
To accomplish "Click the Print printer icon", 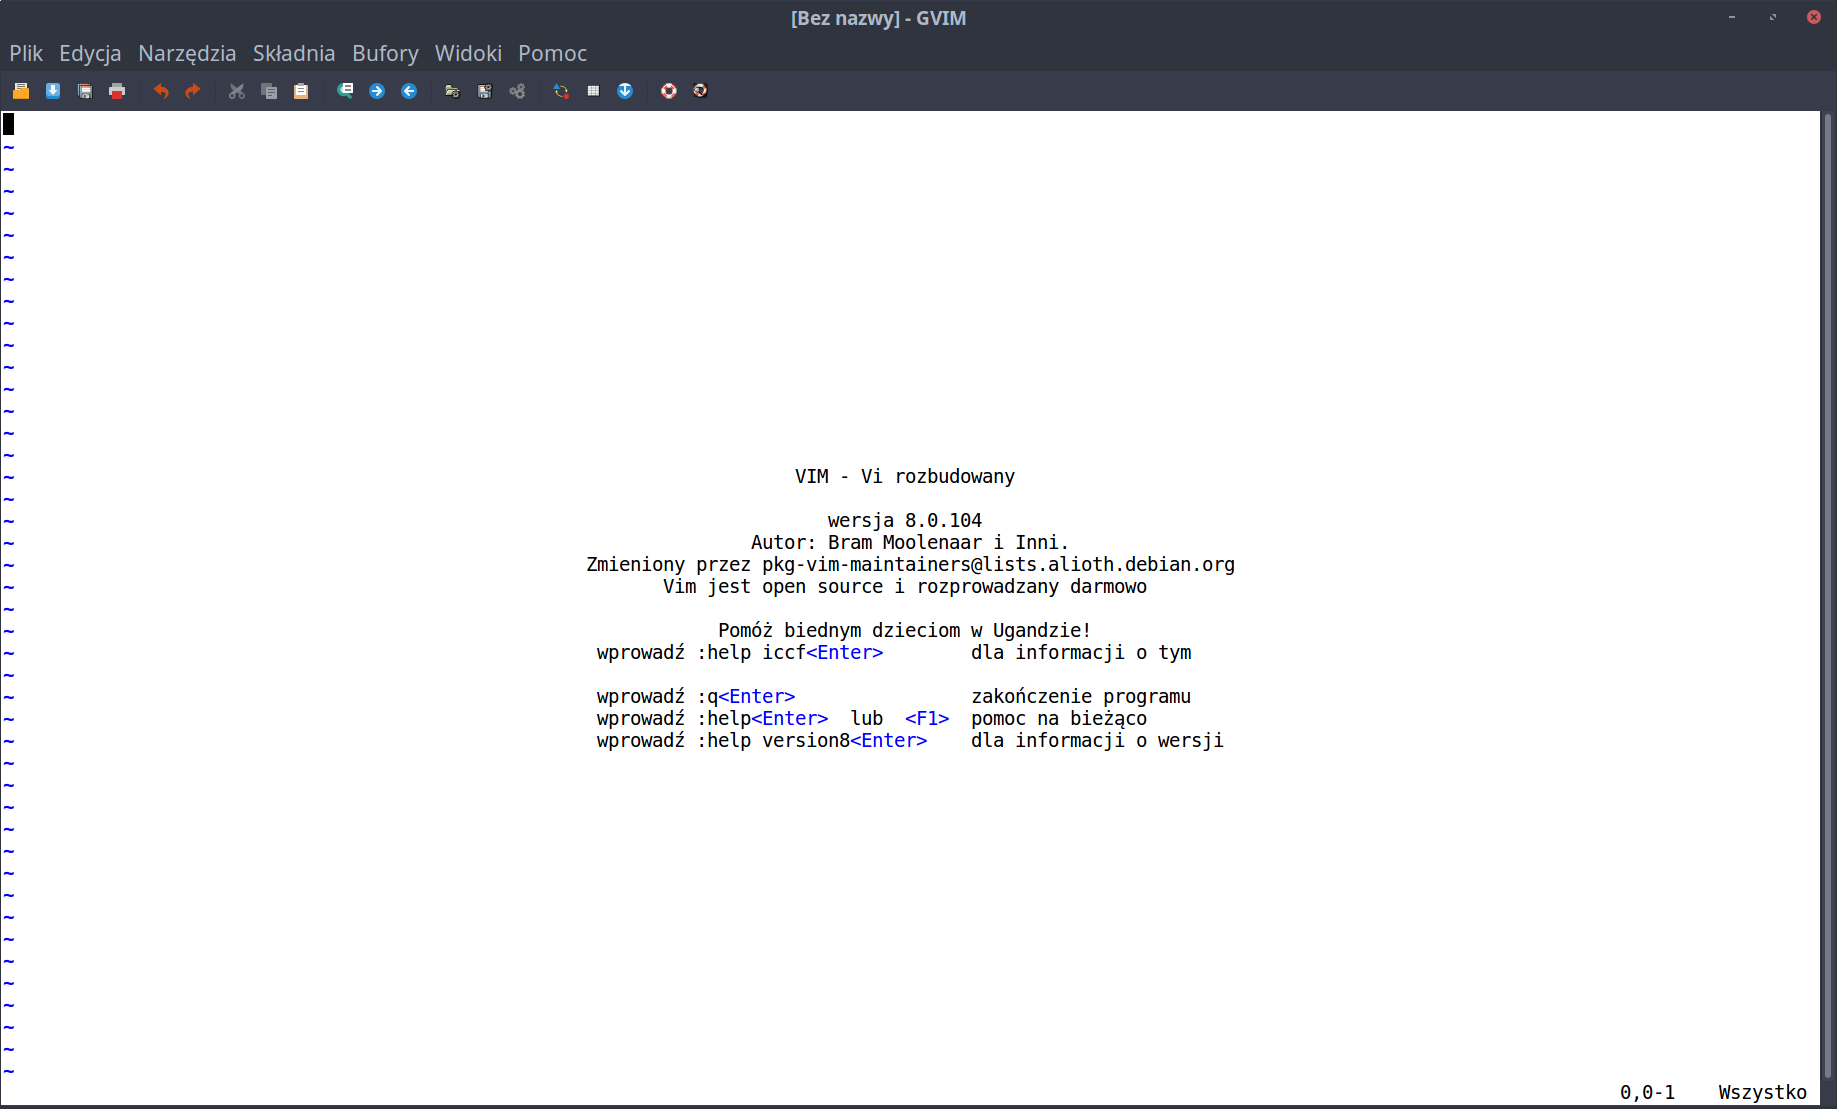I will [117, 91].
